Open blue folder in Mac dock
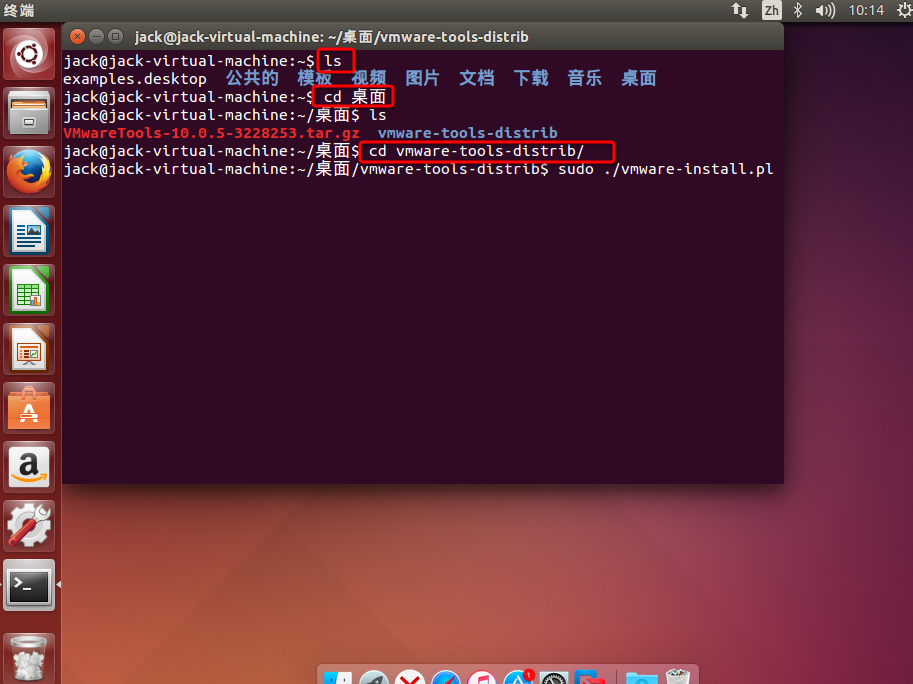 coord(642,678)
